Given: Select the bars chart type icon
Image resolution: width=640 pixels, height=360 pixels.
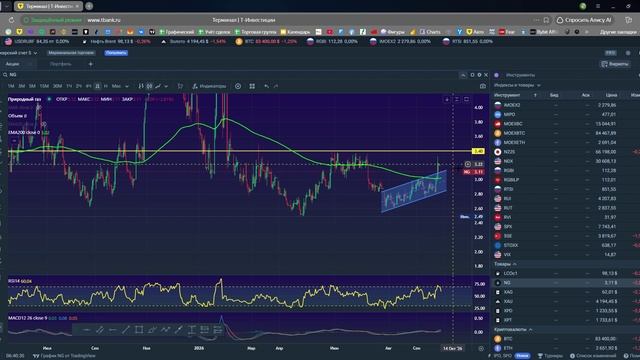Looking at the screenshot, I should tap(141, 86).
